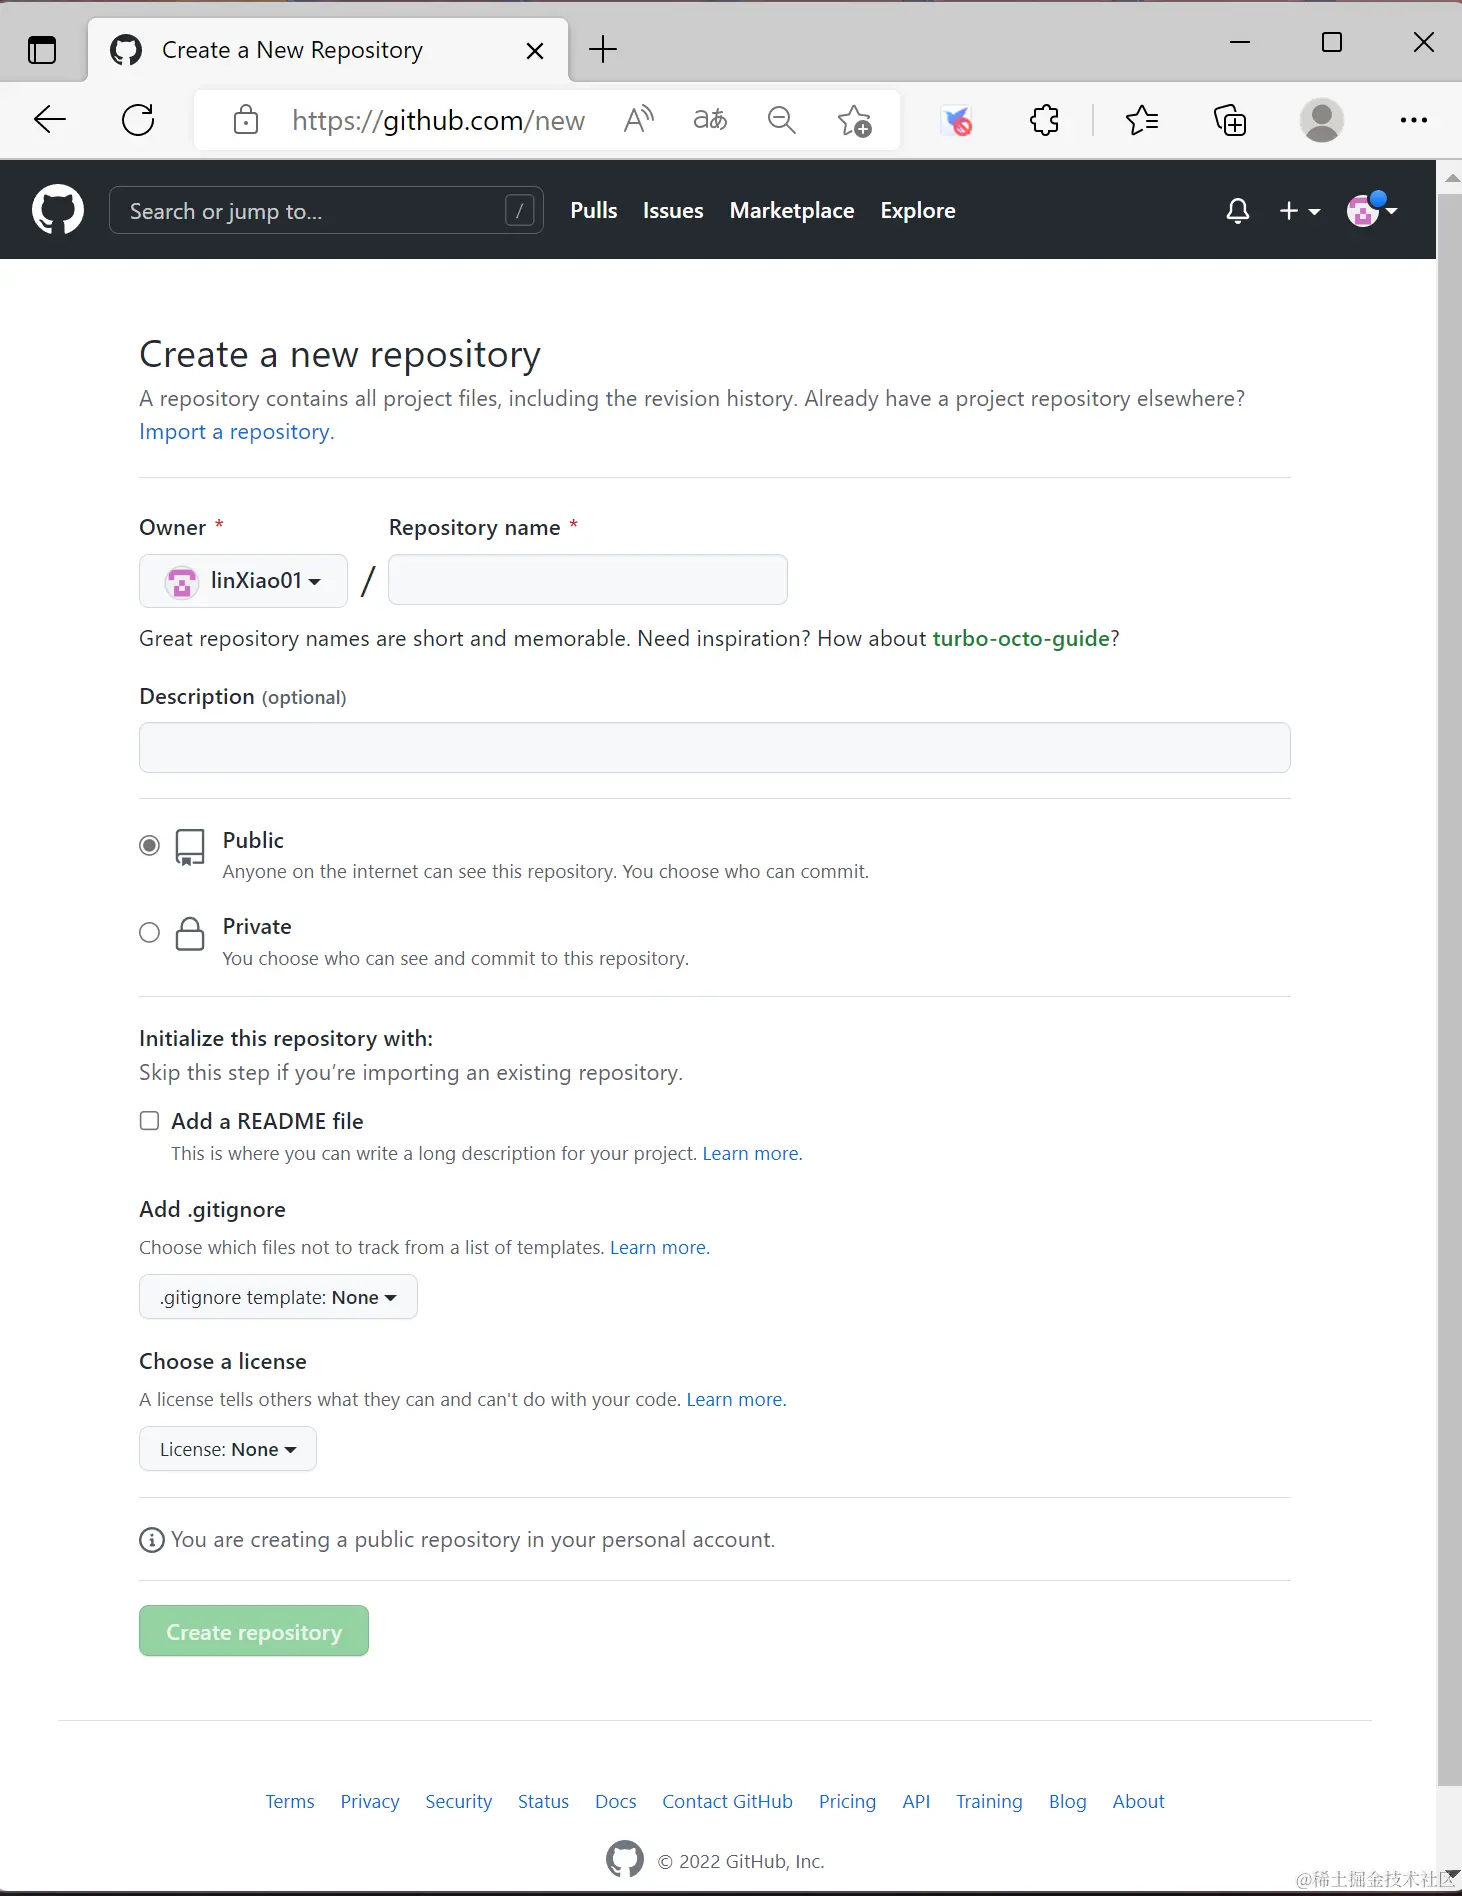Viewport: 1462px width, 1896px height.
Task: Check the Add a README file box
Action: (x=149, y=1121)
